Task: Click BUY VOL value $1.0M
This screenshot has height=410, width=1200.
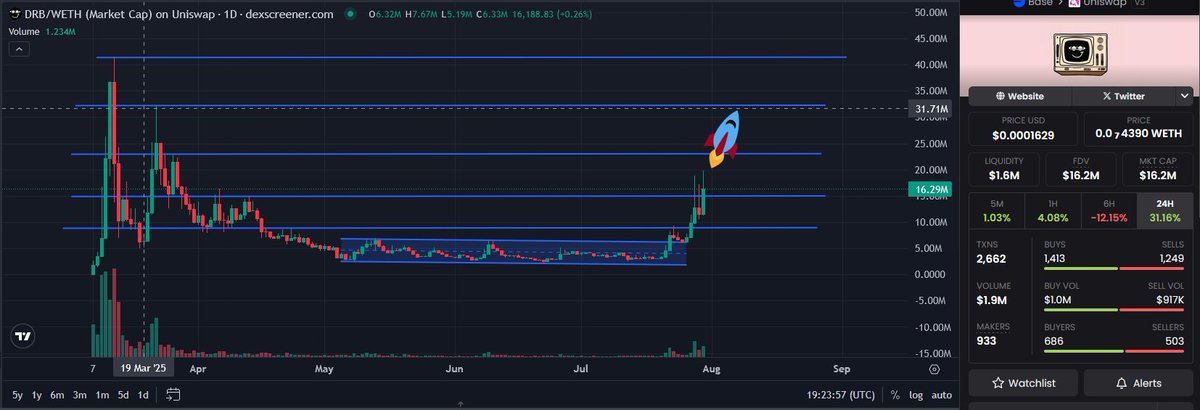Action: [x=1058, y=300]
